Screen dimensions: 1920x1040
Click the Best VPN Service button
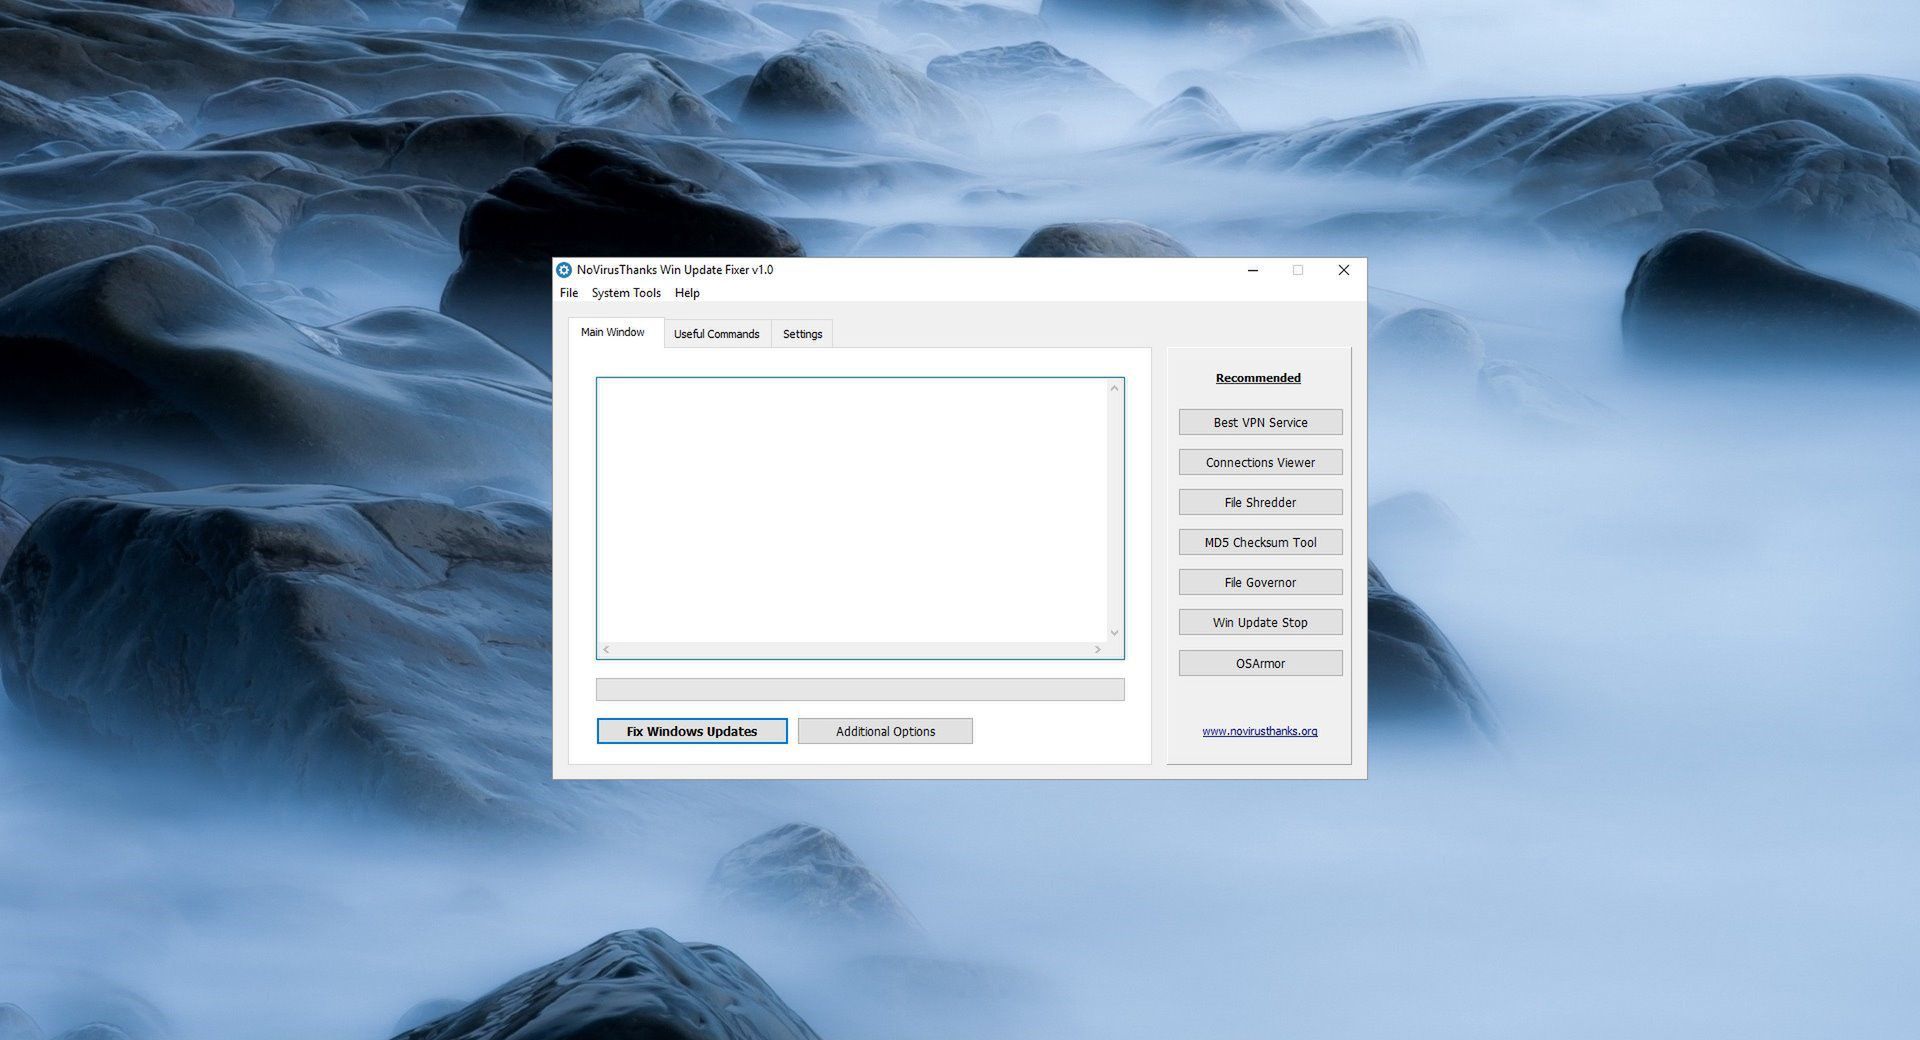(1259, 422)
